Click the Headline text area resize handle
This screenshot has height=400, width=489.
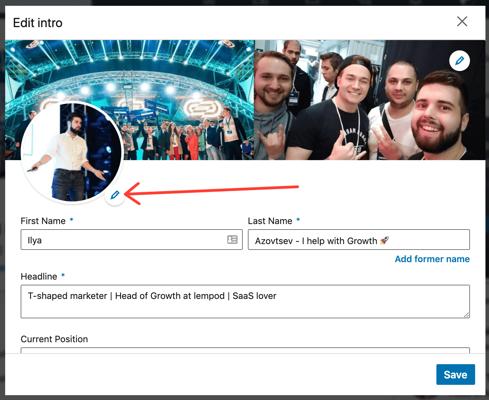[466, 314]
